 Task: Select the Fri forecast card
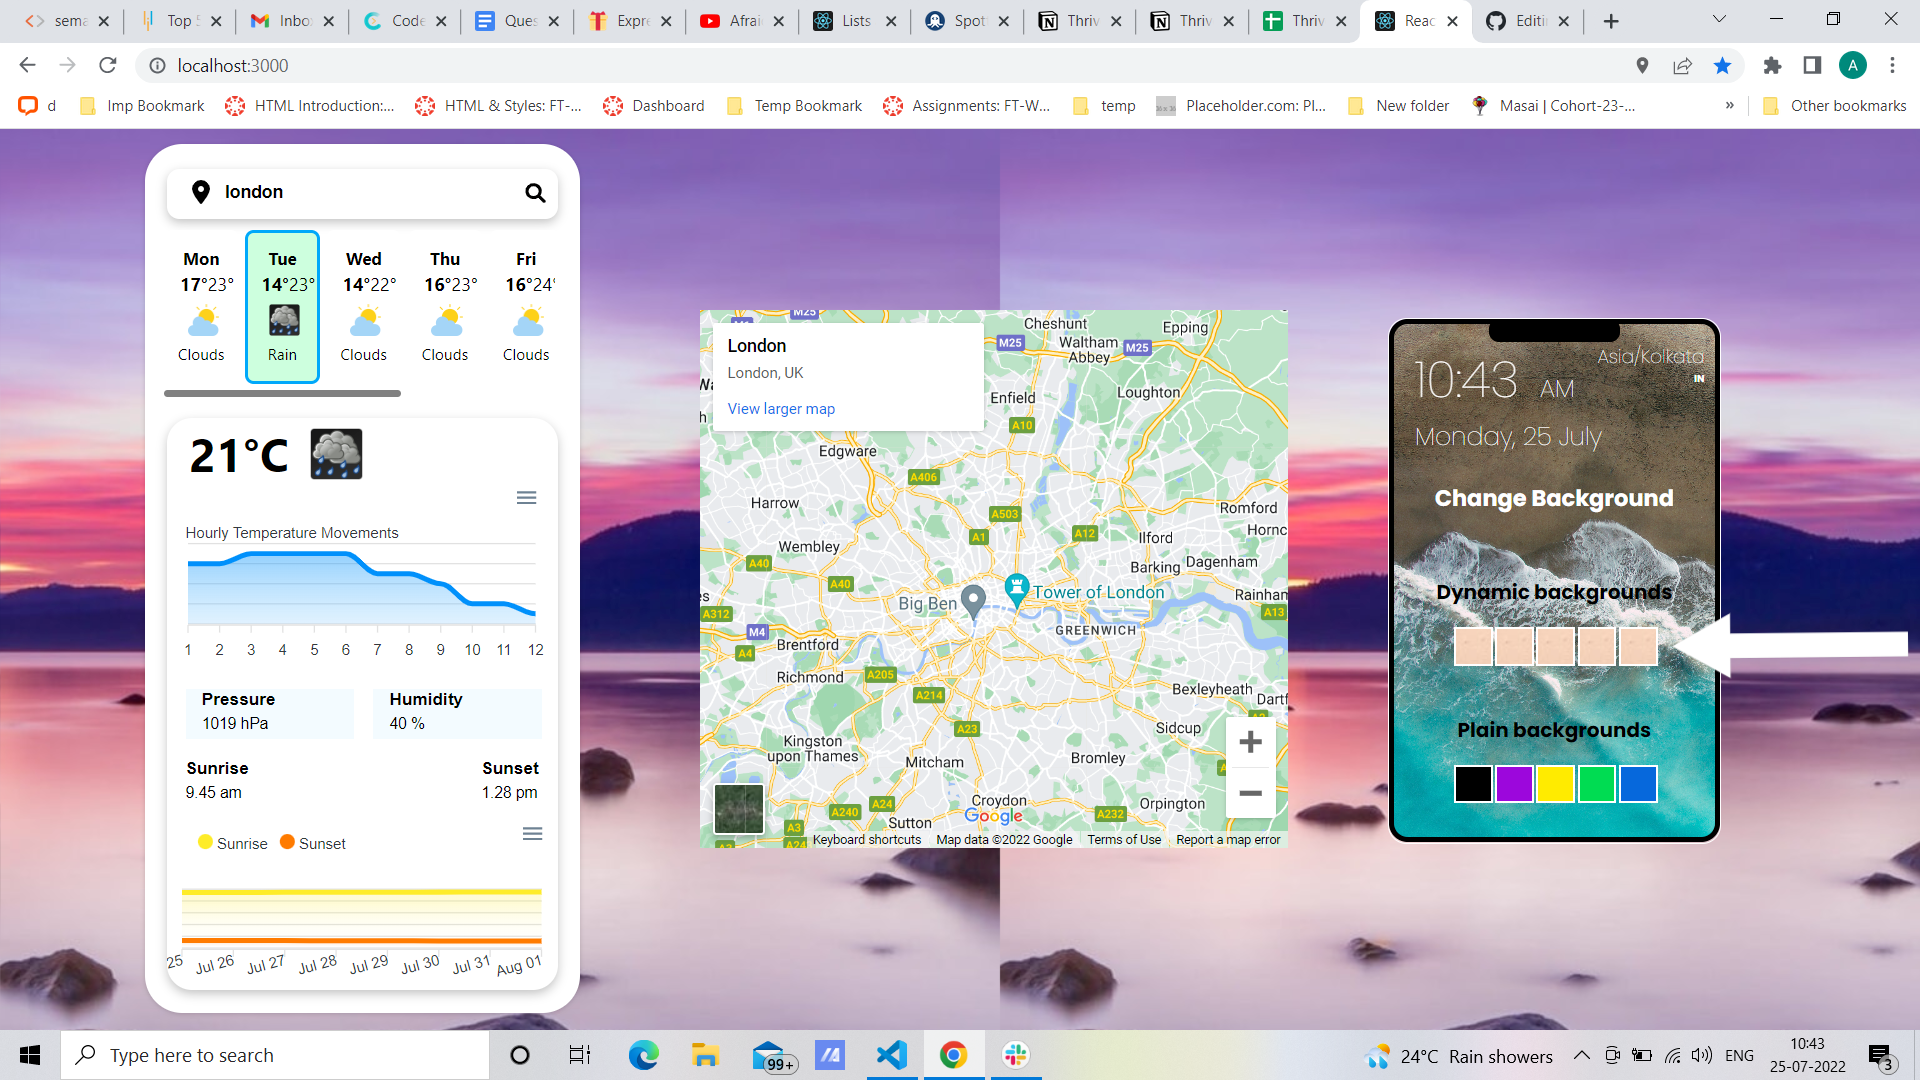pos(526,307)
